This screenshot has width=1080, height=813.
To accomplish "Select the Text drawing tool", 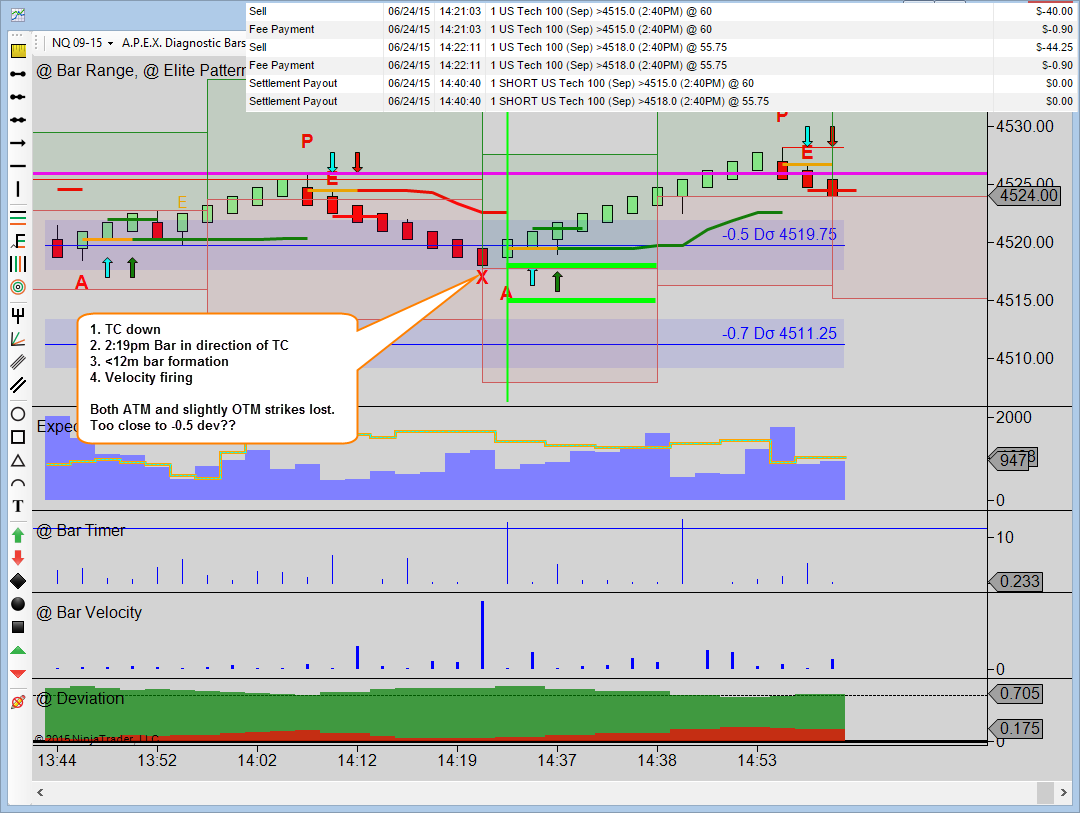I will click(x=18, y=506).
